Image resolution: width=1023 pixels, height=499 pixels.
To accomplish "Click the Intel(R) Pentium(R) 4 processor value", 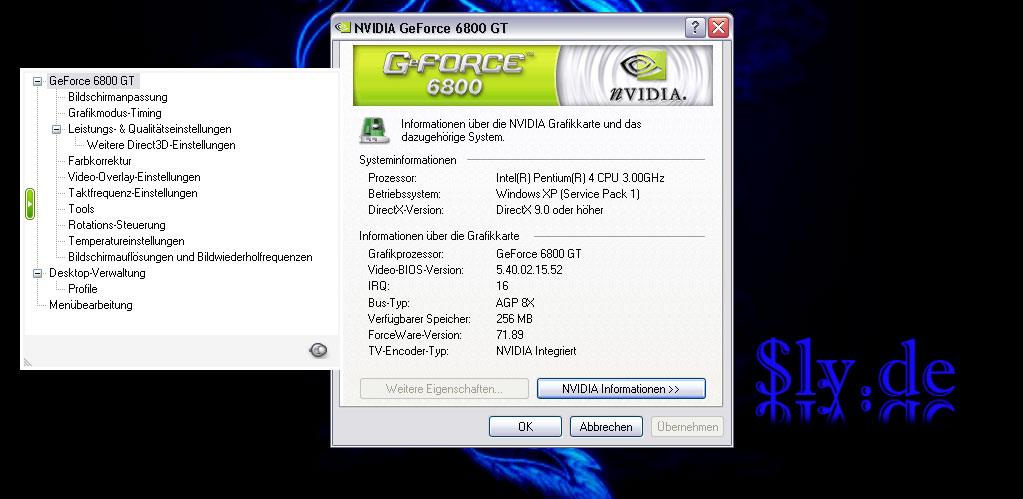I will click(x=580, y=178).
